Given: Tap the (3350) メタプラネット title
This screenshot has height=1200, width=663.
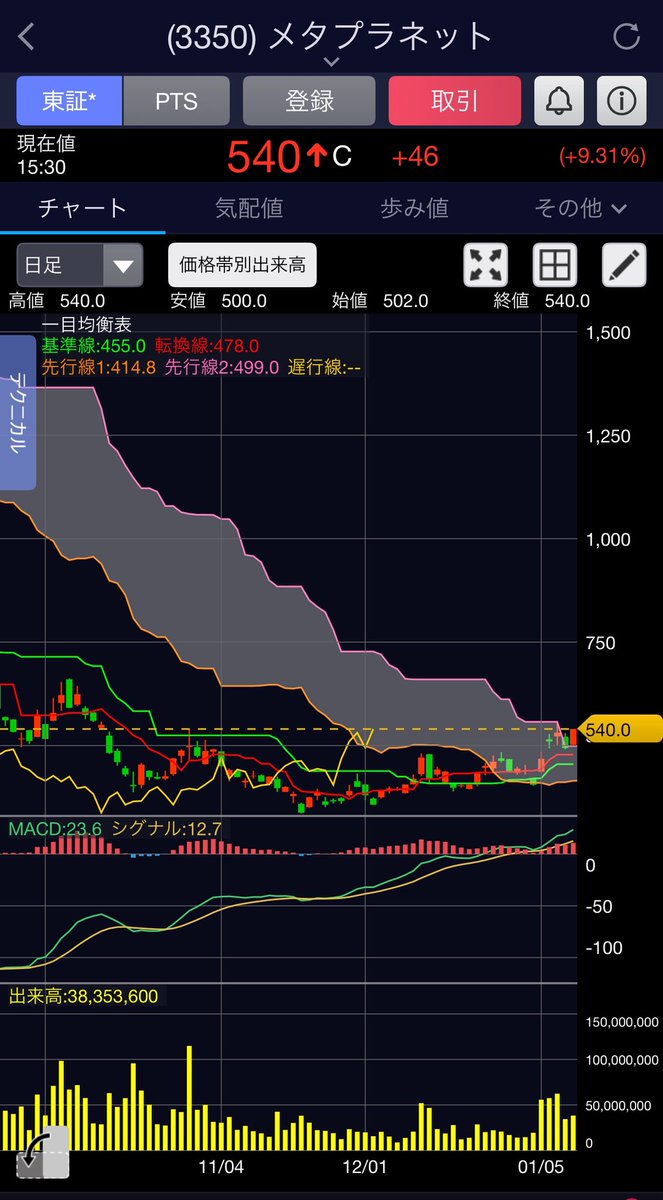Looking at the screenshot, I should tap(330, 36).
